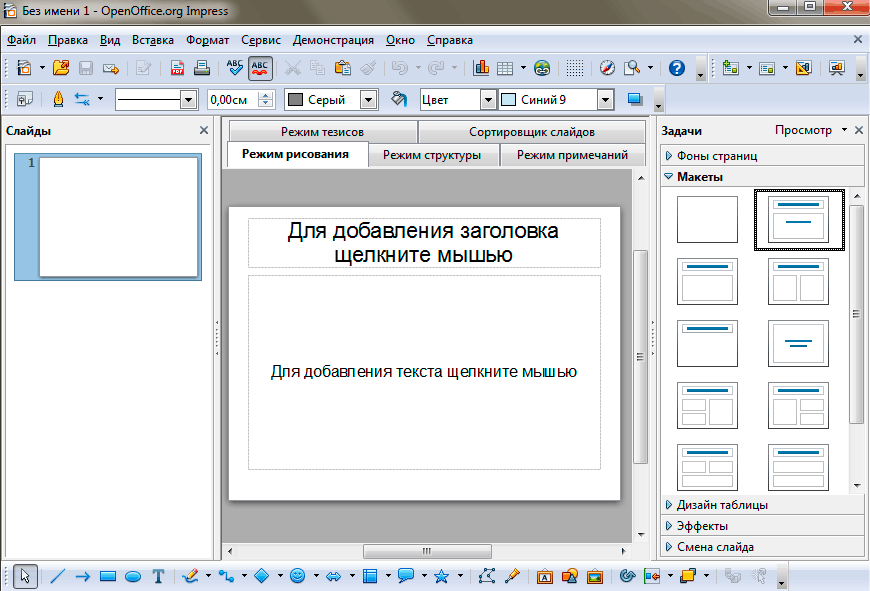The width and height of the screenshot is (870, 591).
Task: Expand Эффекты section
Action: (x=762, y=526)
